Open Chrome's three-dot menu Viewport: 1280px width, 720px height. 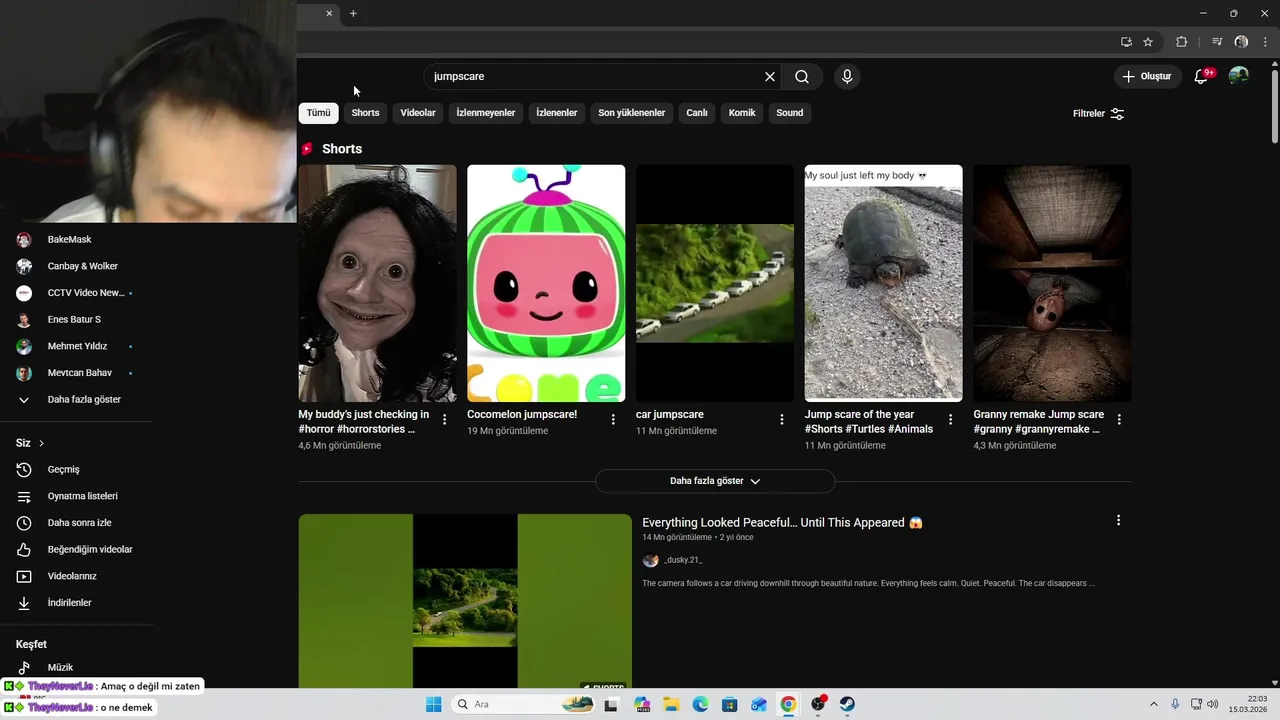(x=1265, y=42)
